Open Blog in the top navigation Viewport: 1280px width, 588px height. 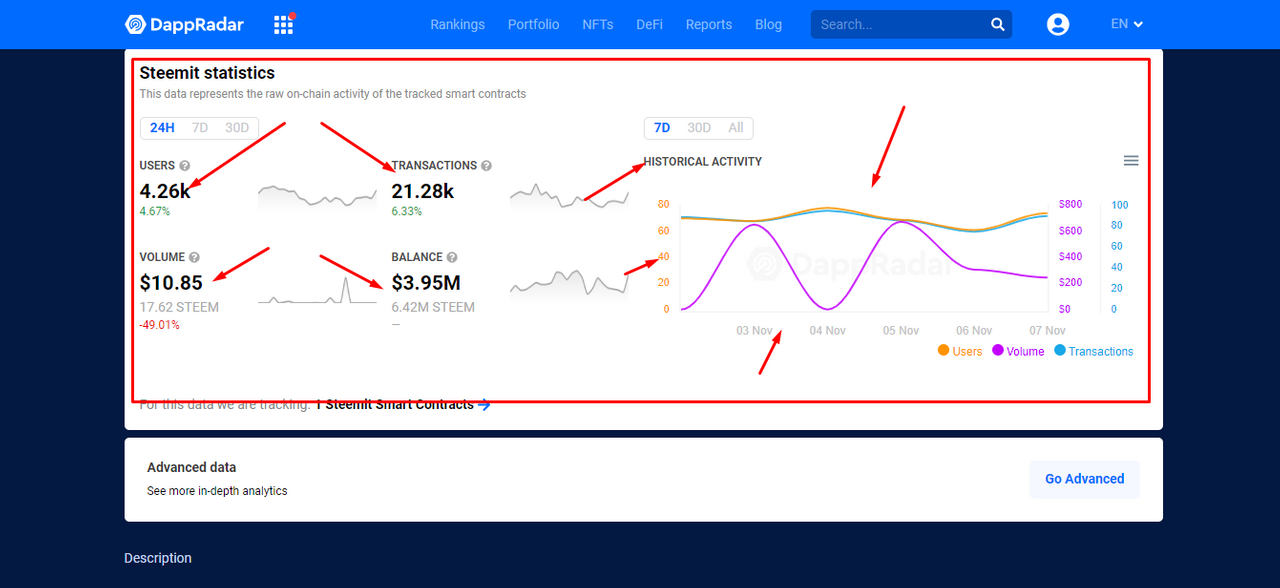(769, 24)
